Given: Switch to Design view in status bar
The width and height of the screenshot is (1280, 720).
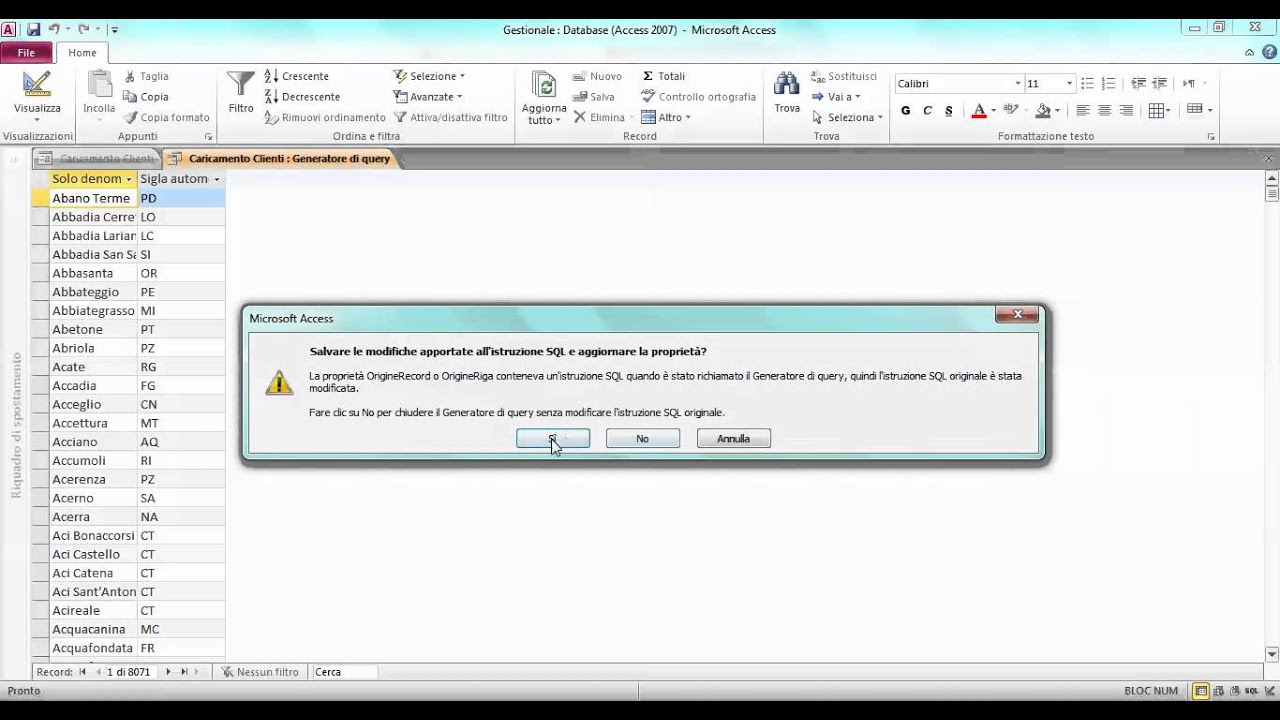Looking at the screenshot, I should click(x=1268, y=691).
